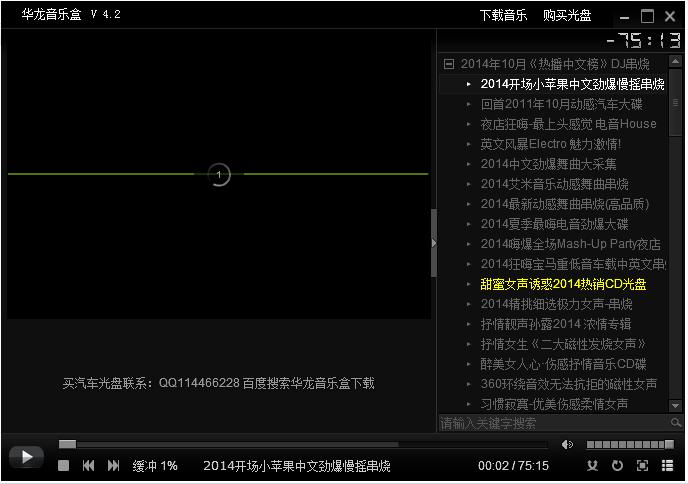Open the 购买光盘 menu
This screenshot has width=688, height=484.
(567, 15)
